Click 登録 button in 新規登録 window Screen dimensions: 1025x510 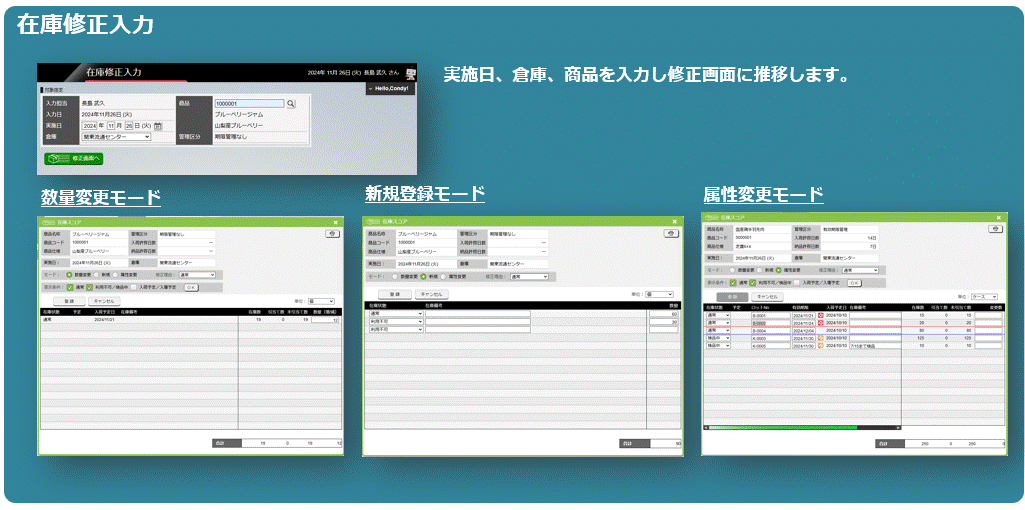coord(395,294)
